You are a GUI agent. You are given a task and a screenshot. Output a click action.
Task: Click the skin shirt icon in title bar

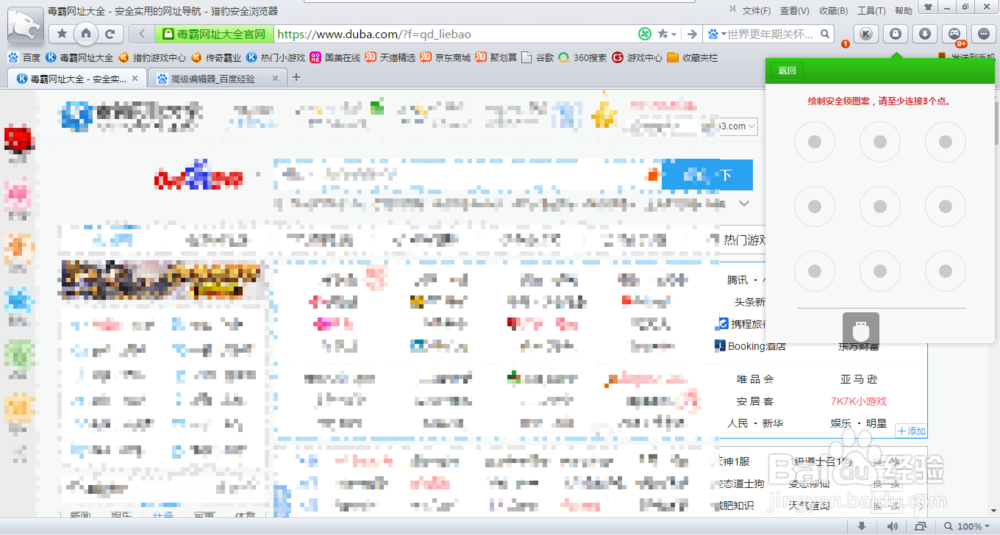[x=929, y=7]
